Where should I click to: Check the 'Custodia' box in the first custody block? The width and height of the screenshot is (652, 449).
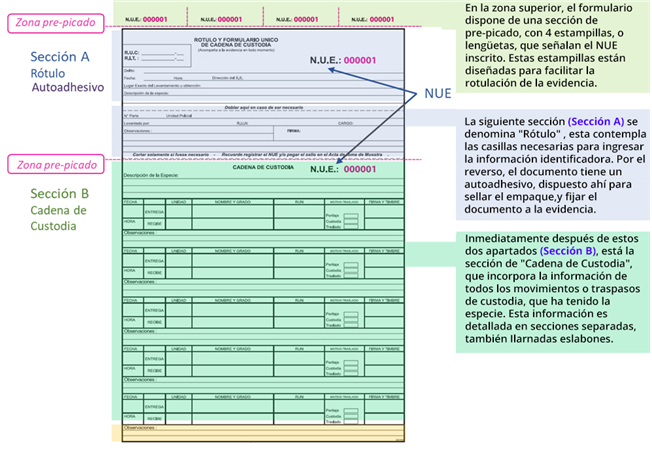pos(351,222)
